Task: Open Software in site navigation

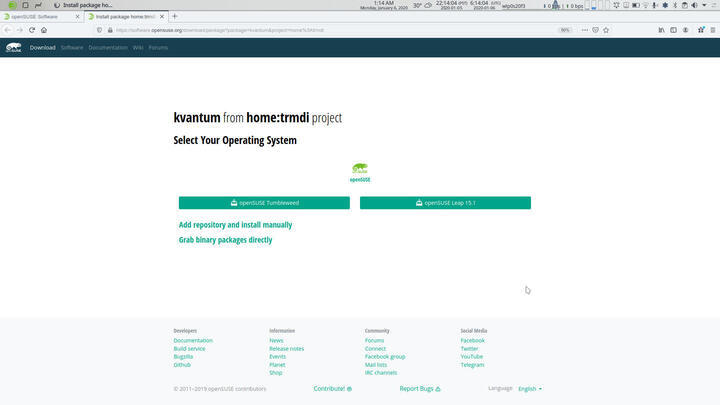Action: click(72, 47)
